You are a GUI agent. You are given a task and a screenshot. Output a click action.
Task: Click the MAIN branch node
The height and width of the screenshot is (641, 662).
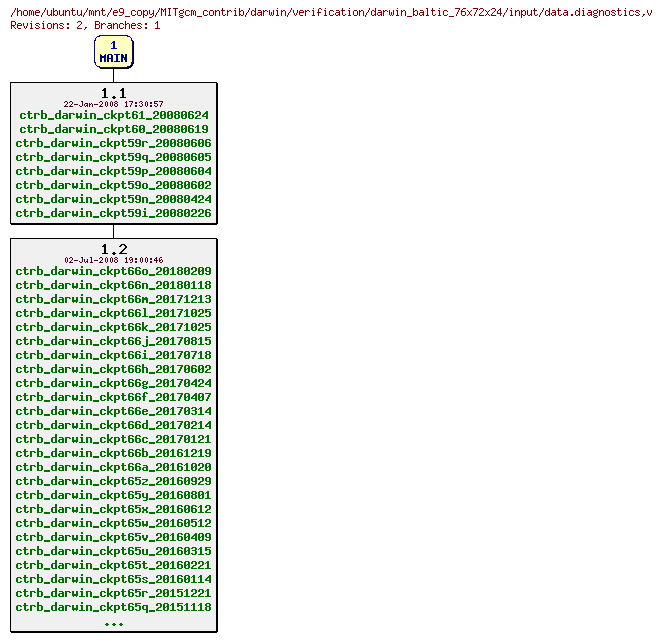114,52
